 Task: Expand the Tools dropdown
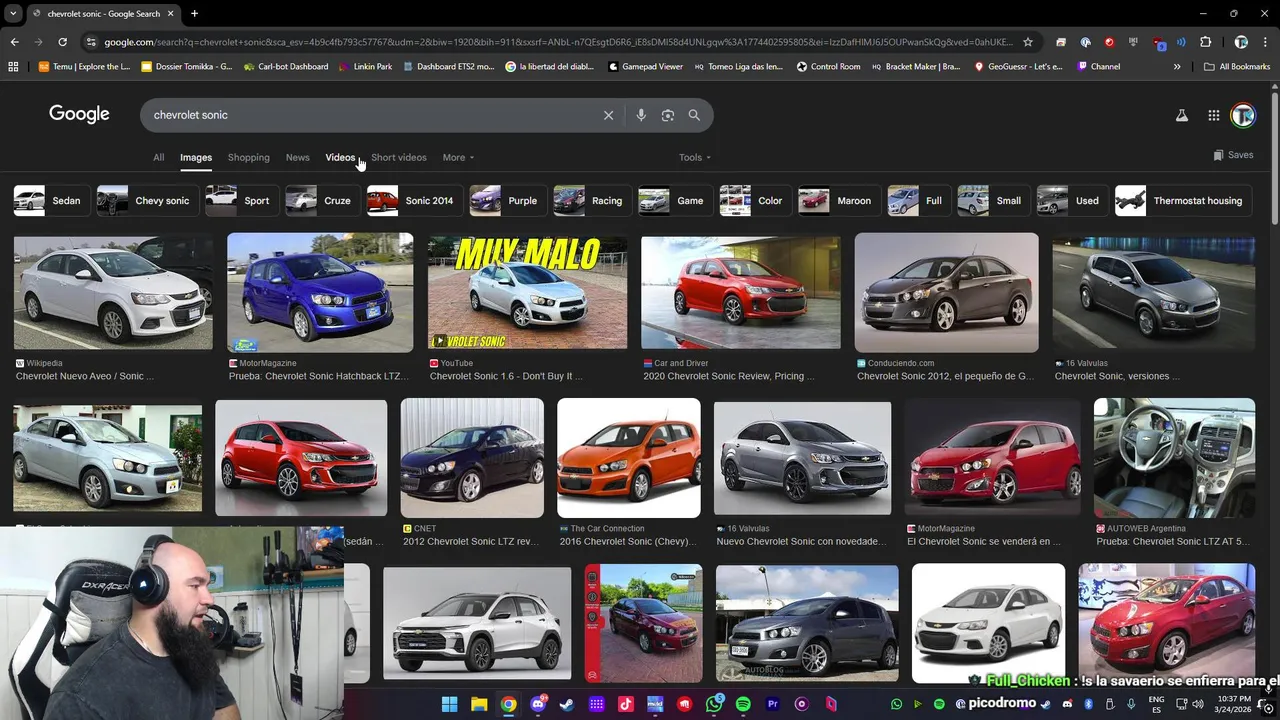pos(695,157)
